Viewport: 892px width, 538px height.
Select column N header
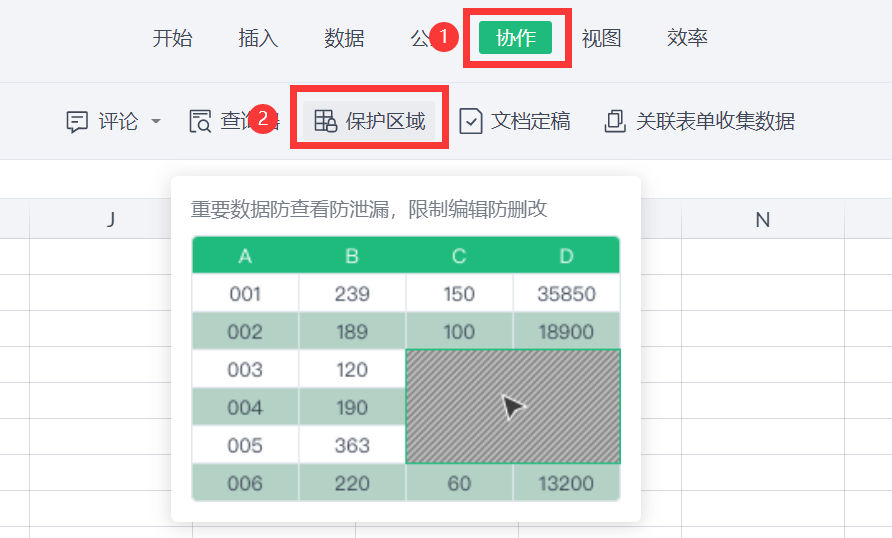click(762, 219)
